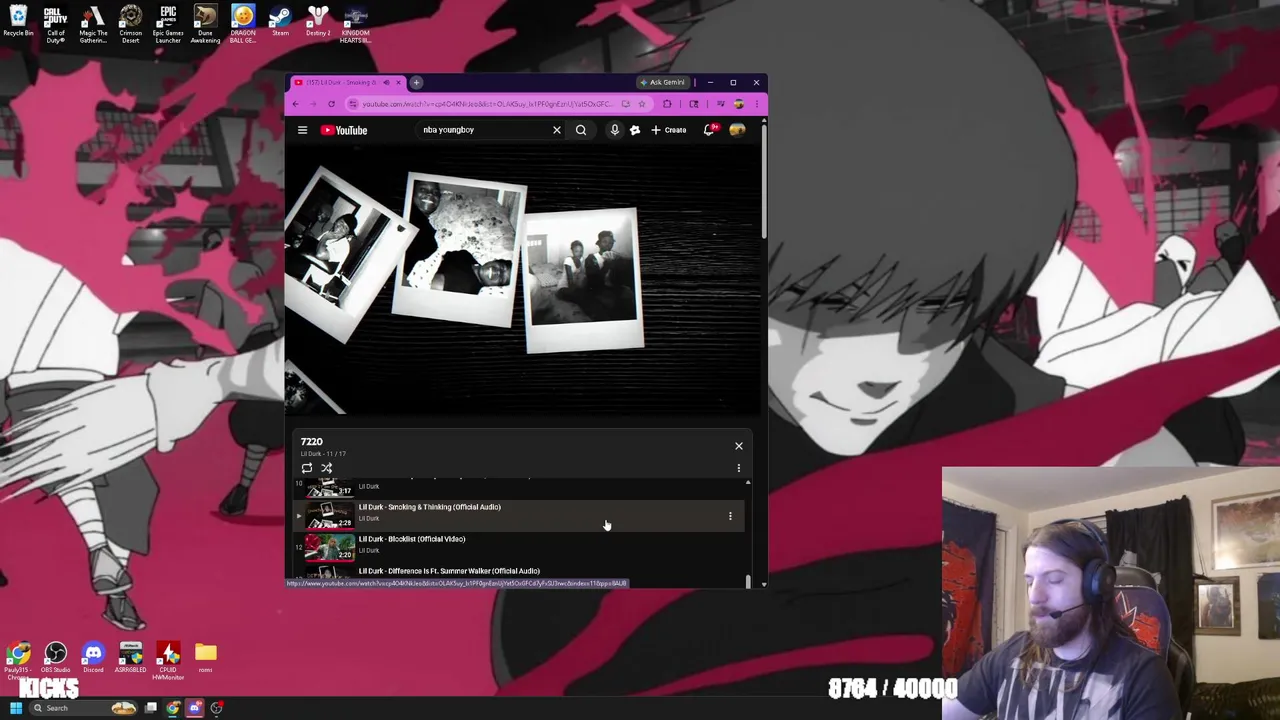Open Call of Duty desktop shortcut
This screenshot has width=1280, height=720.
tap(55, 24)
